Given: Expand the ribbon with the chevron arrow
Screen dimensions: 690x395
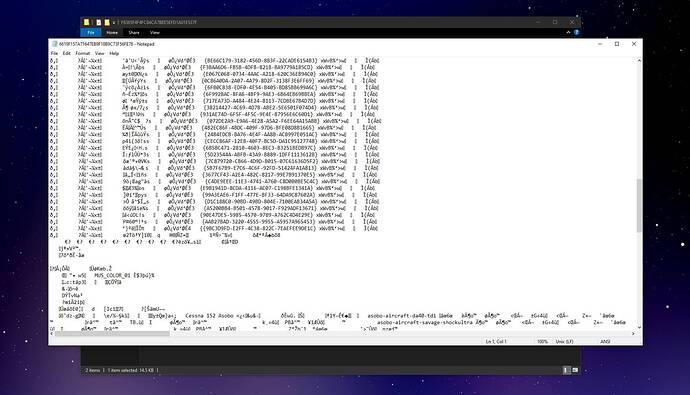Looking at the screenshot, I should point(568,33).
